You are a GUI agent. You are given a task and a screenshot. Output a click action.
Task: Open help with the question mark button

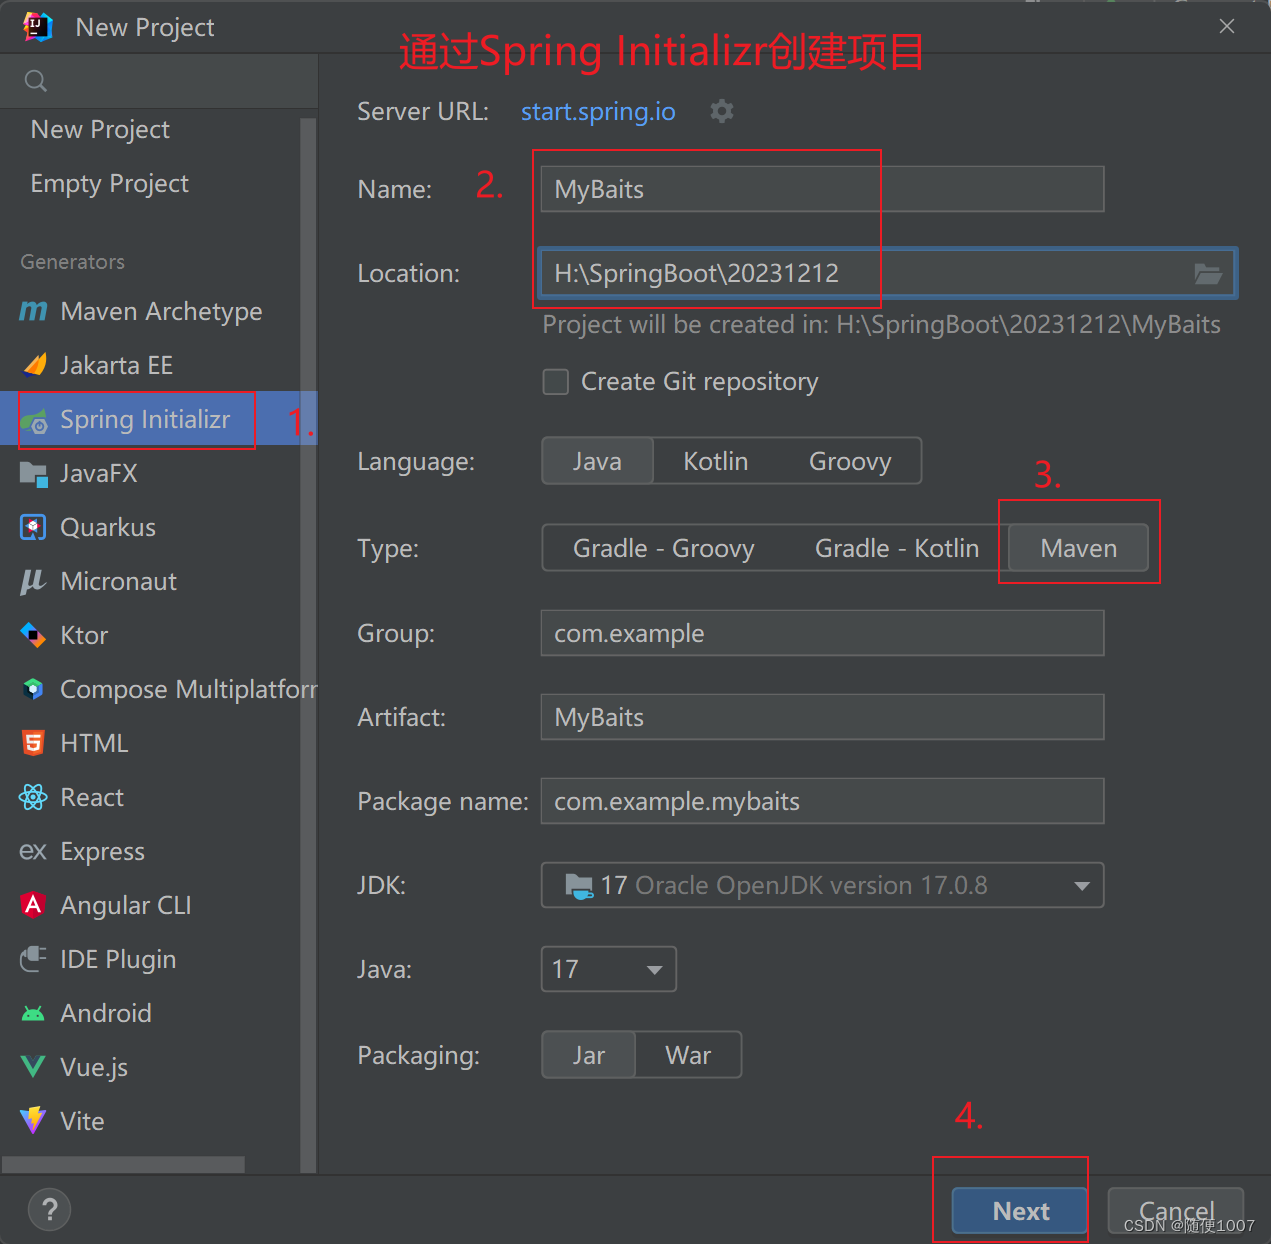[50, 1209]
